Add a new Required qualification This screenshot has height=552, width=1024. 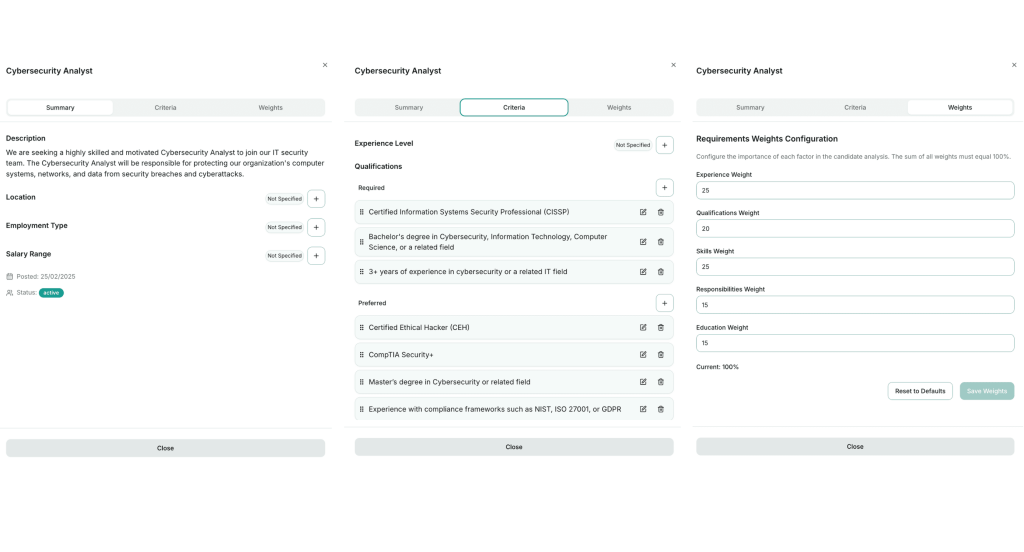[665, 187]
